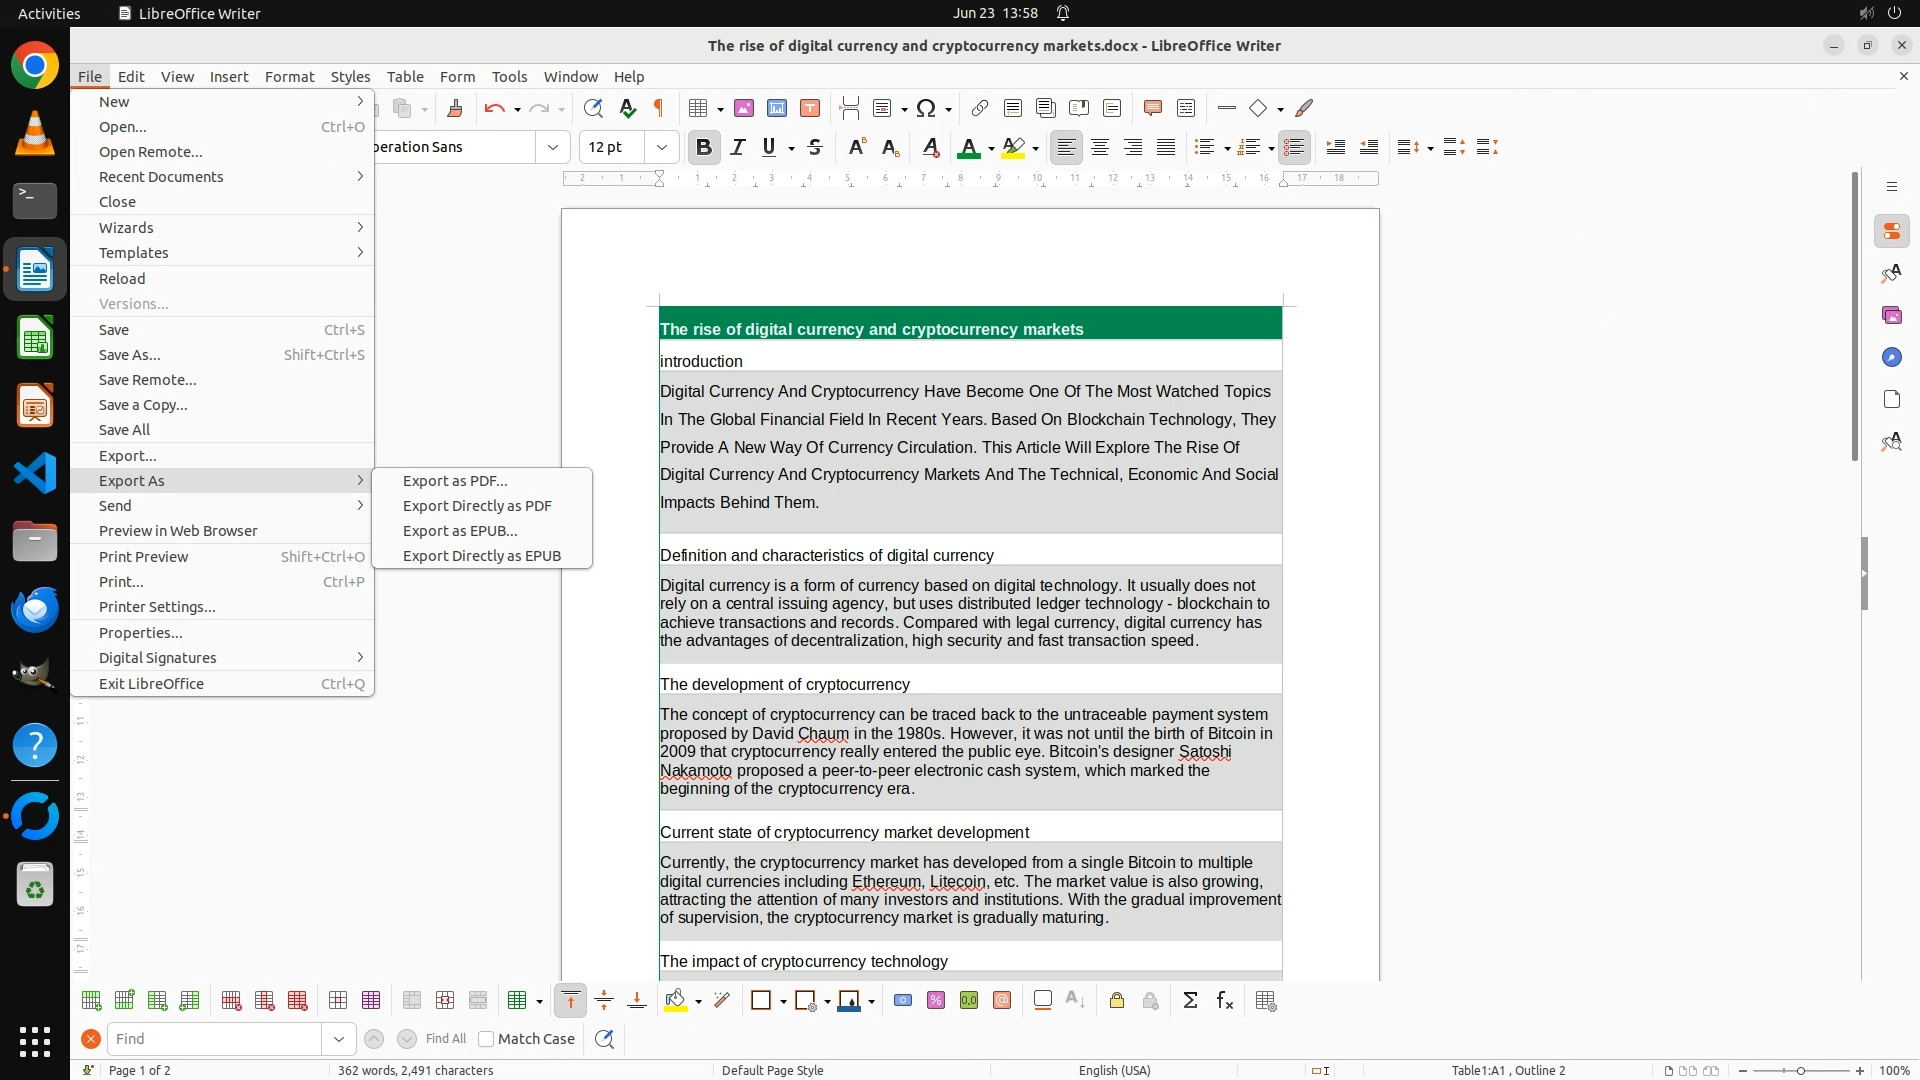Viewport: 1920px width, 1080px height.
Task: Click the Strikethrough formatting icon
Action: tap(815, 147)
